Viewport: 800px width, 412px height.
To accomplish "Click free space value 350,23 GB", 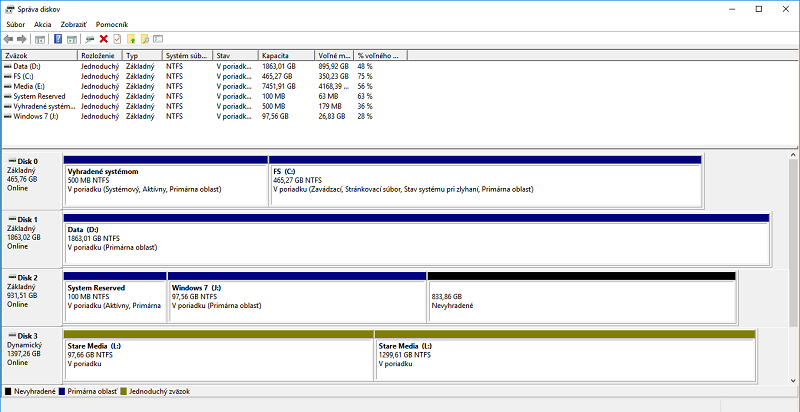I will click(x=334, y=76).
